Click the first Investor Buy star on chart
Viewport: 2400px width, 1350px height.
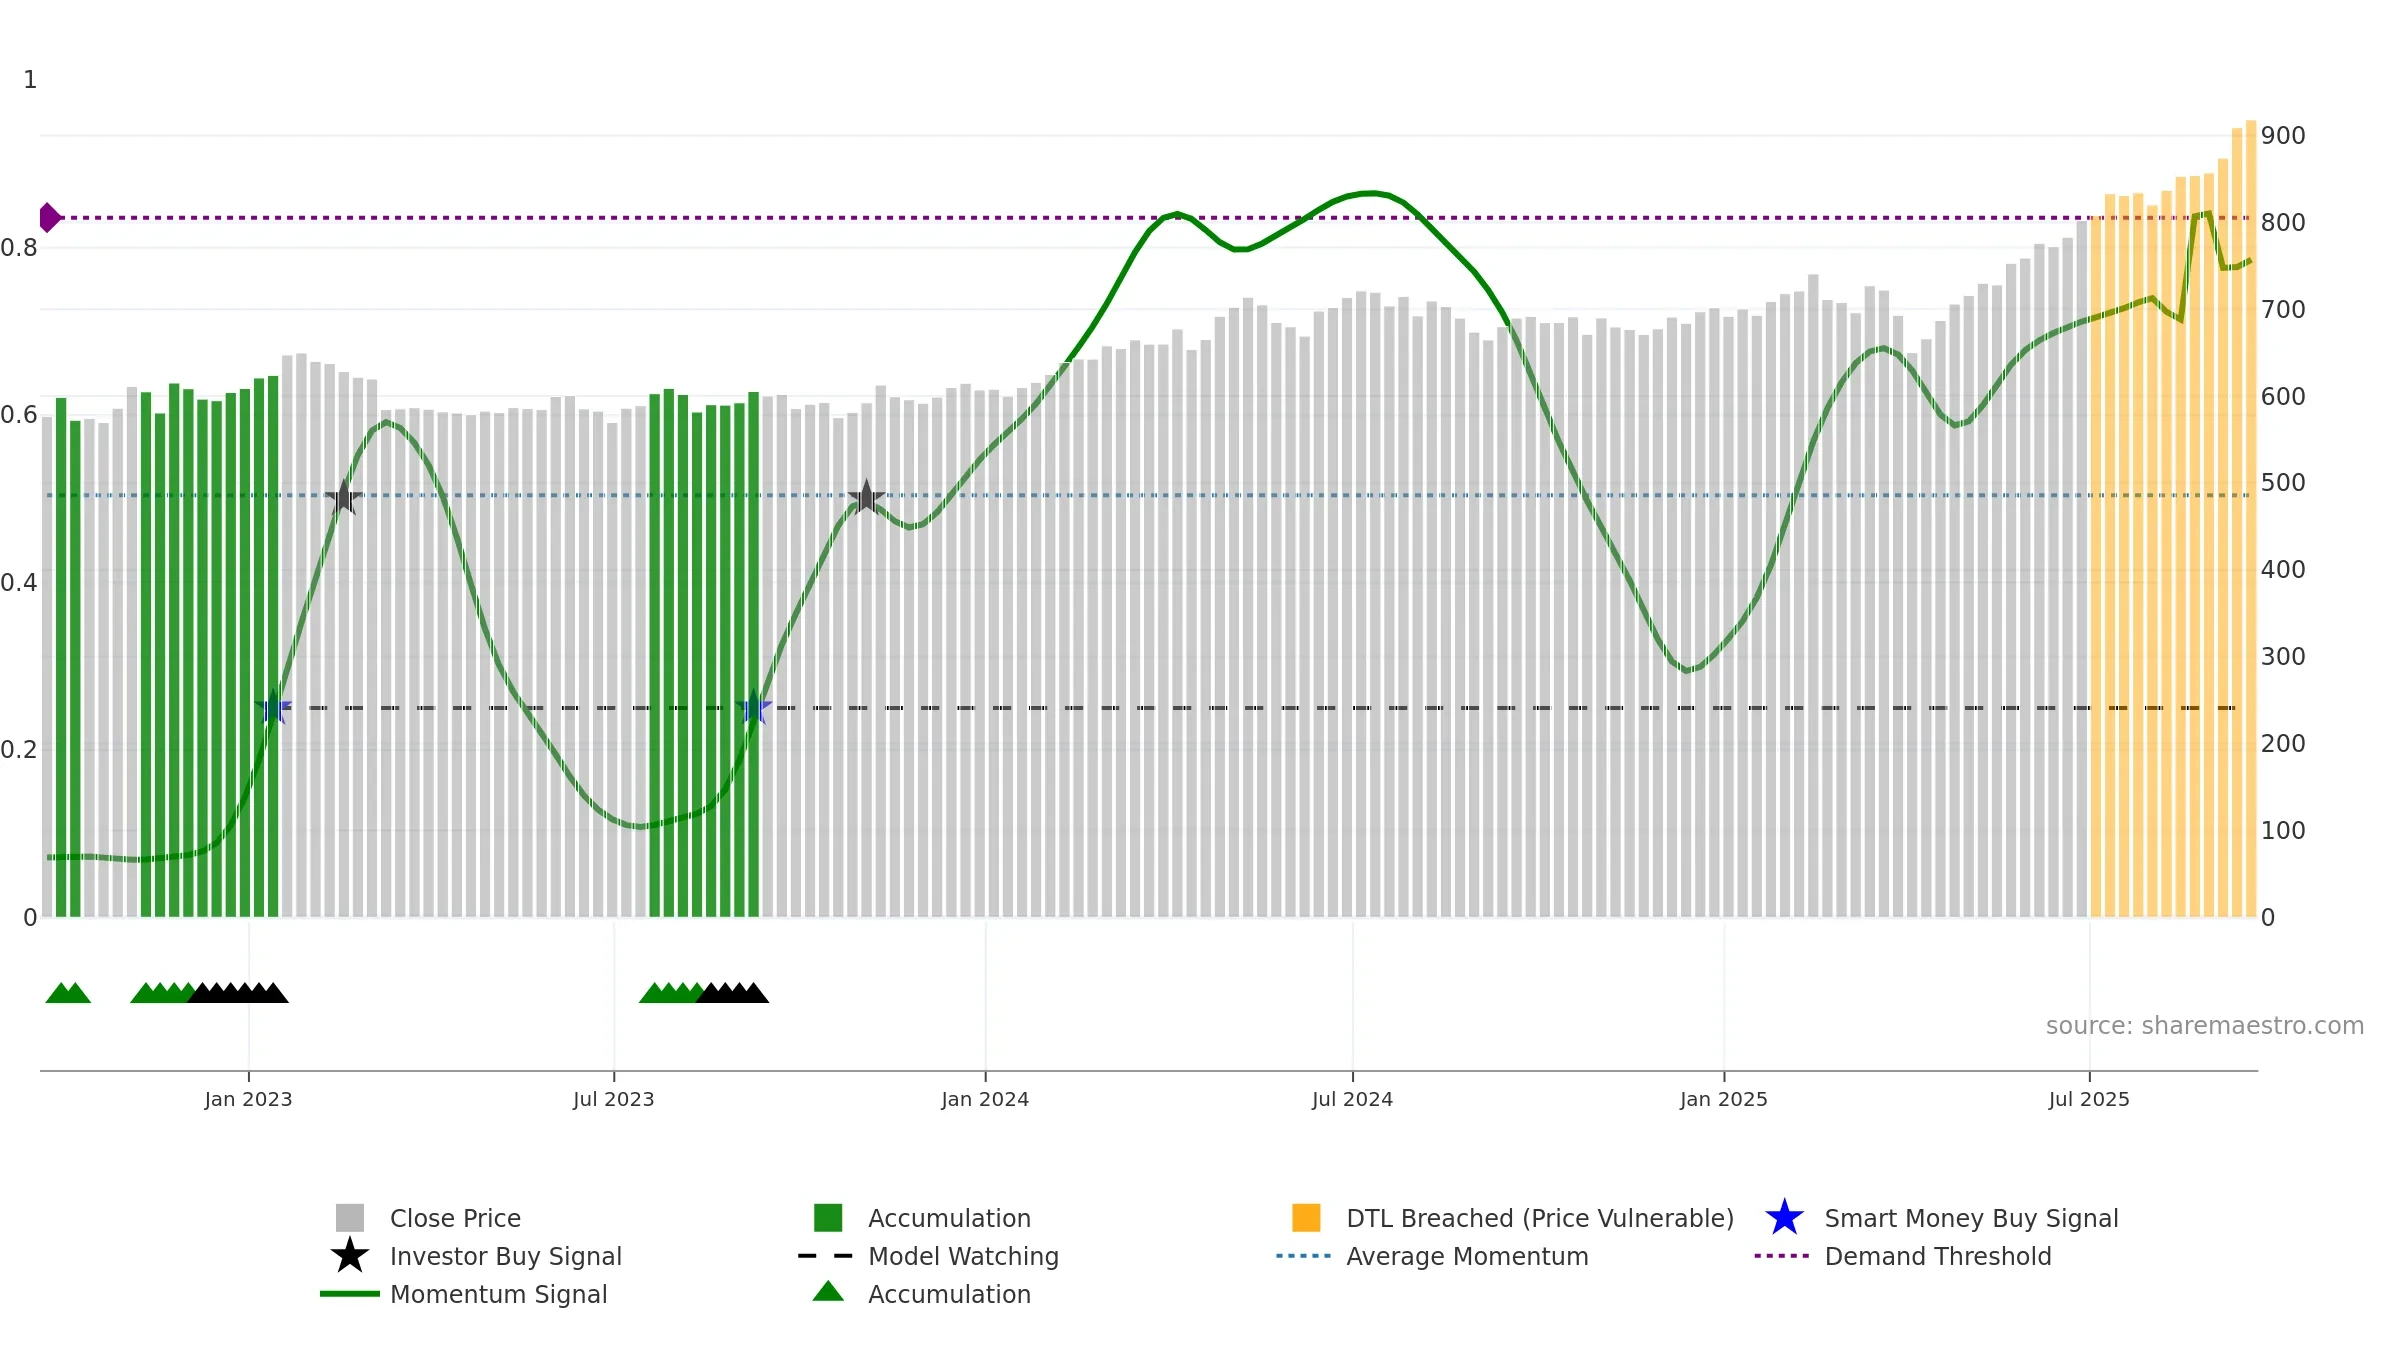pos(343,497)
